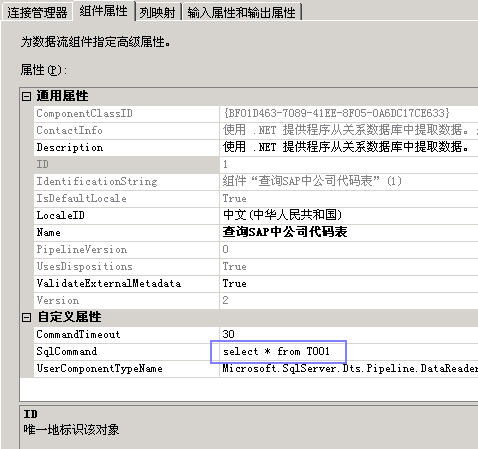Click the 自定义属性 category header
Image resolution: width=478 pixels, height=449 pixels.
coord(69,317)
